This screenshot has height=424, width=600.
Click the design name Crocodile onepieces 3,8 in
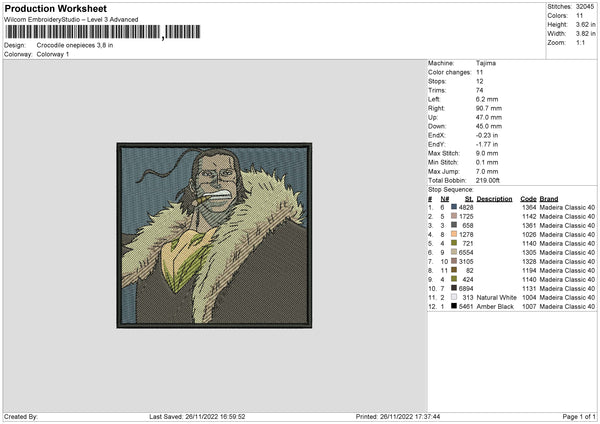[75, 45]
